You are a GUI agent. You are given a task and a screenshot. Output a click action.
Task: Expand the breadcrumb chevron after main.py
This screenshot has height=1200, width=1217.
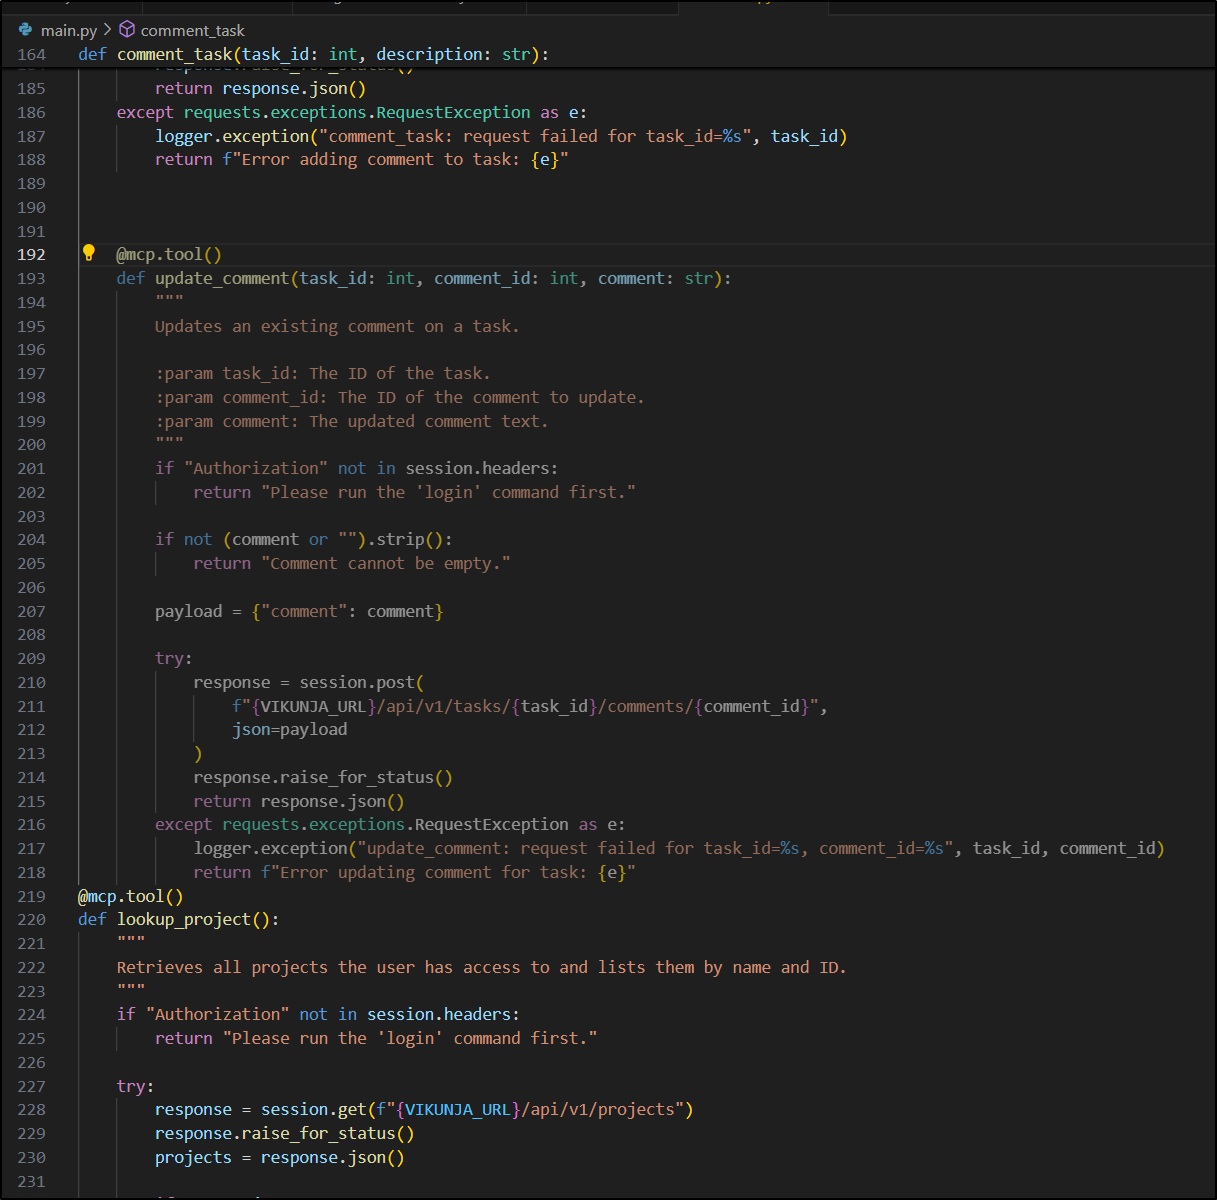tap(108, 30)
